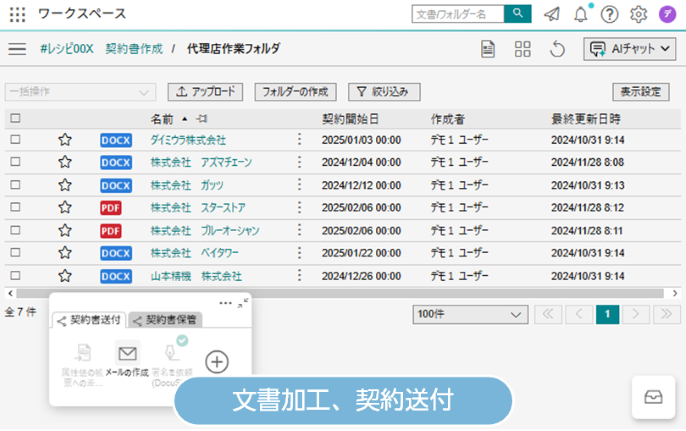Expand the AIチャット dropdown
Viewport: 686px width, 431px height.
click(630, 49)
